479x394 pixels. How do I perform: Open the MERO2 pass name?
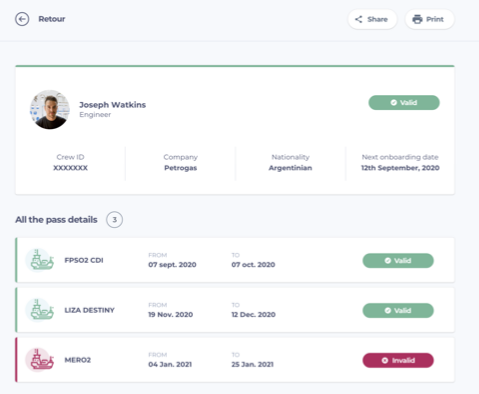click(x=77, y=360)
